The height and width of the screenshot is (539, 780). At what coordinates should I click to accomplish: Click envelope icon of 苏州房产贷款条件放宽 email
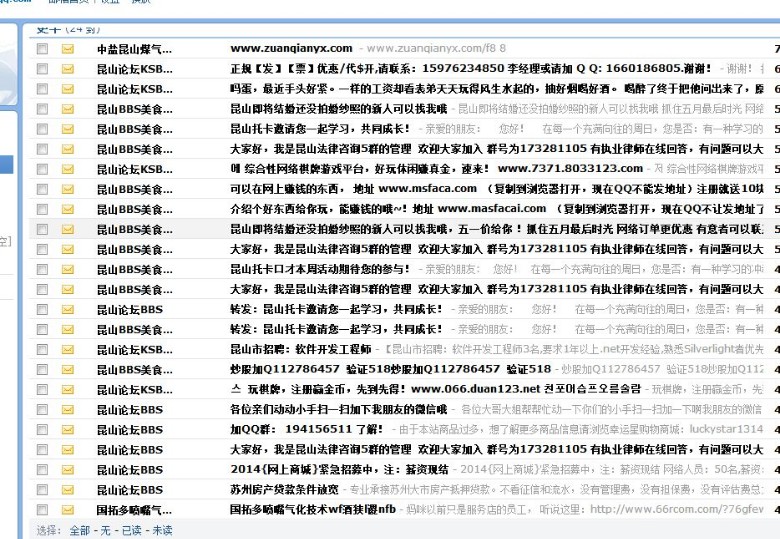tap(68, 489)
